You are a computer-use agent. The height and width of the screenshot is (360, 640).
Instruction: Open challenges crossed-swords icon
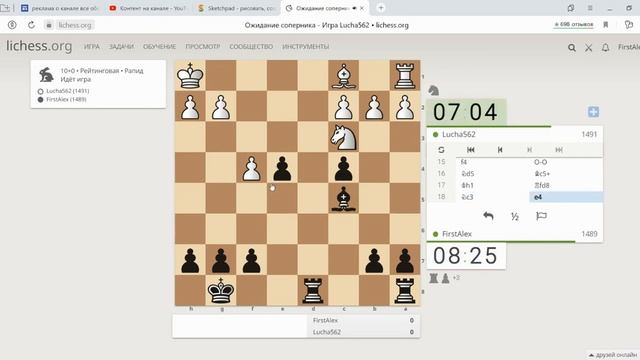[x=589, y=48]
